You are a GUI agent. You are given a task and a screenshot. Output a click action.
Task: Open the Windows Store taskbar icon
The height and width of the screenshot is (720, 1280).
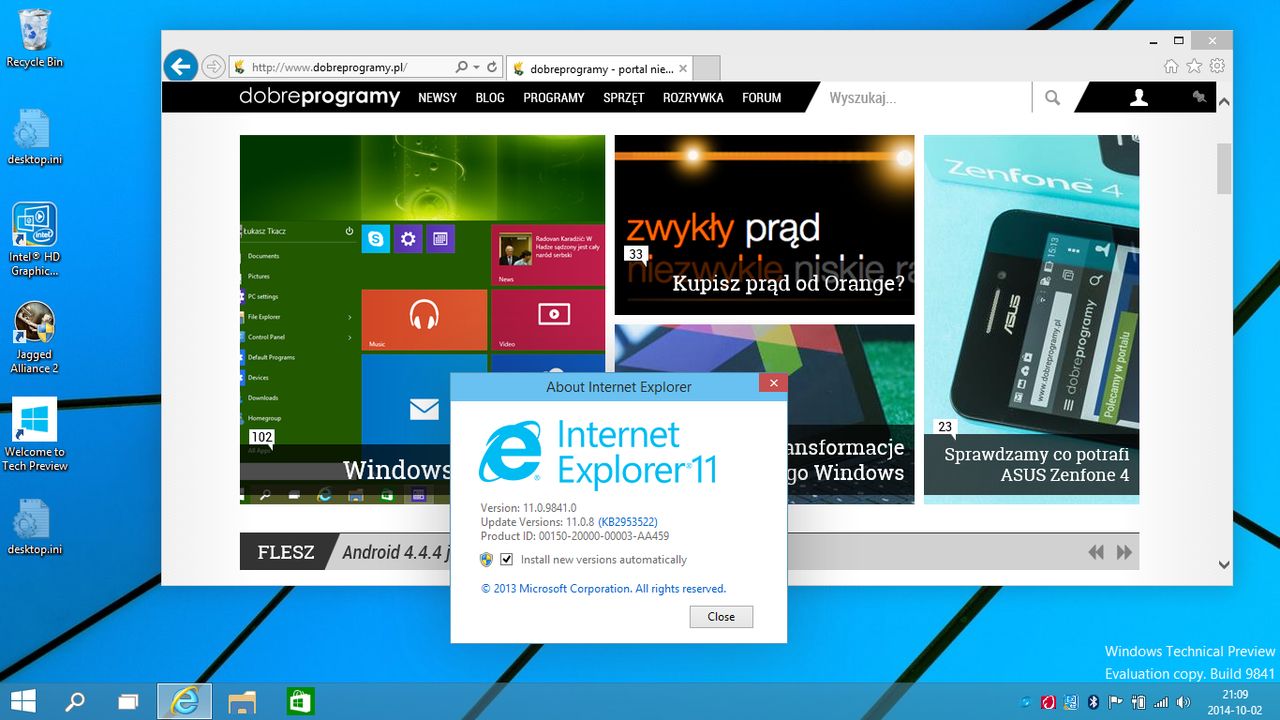pyautogui.click(x=300, y=701)
